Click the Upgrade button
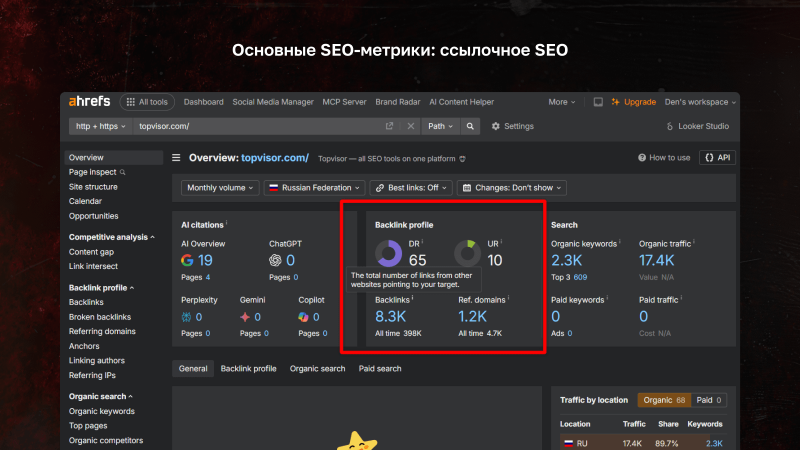This screenshot has height=450, width=800. coord(634,102)
